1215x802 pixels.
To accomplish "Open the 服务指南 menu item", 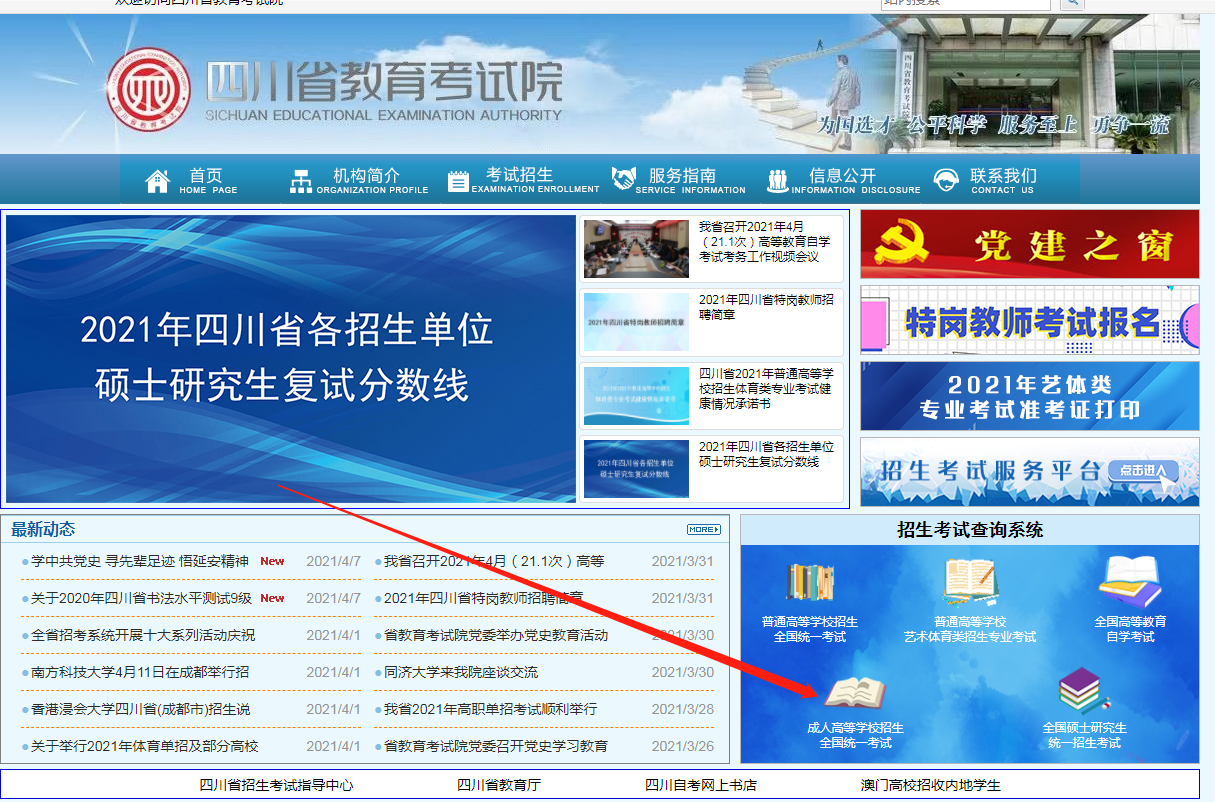I will 679,181.
